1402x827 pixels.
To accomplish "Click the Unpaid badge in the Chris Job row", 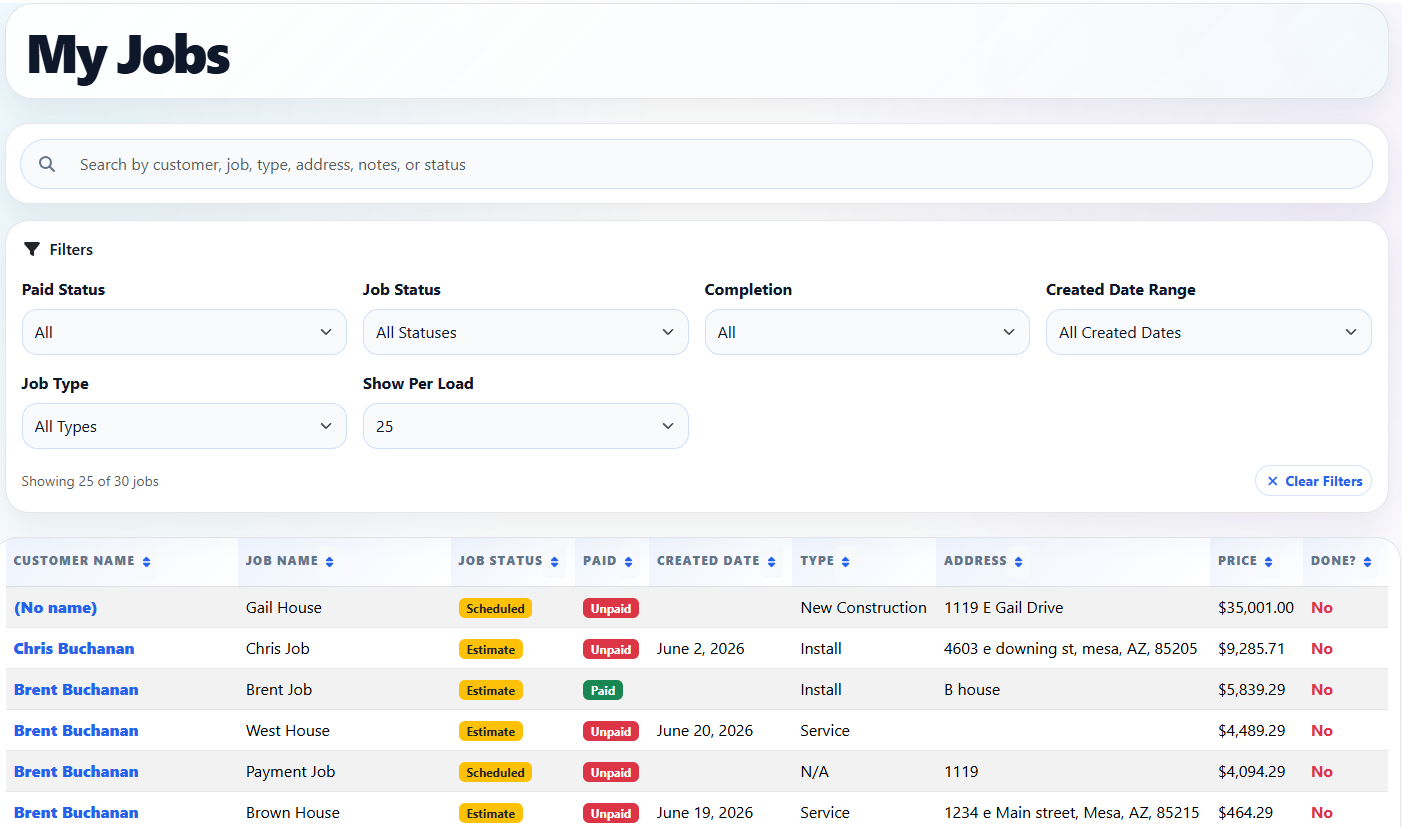I will pos(611,649).
